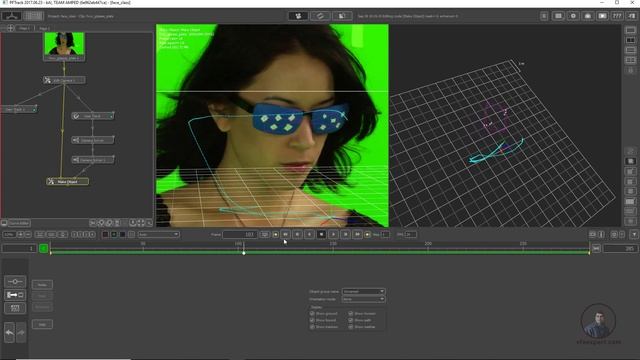The height and width of the screenshot is (360, 640).
Task: Click the redo arrow button at bottom left
Action: (x=21, y=333)
